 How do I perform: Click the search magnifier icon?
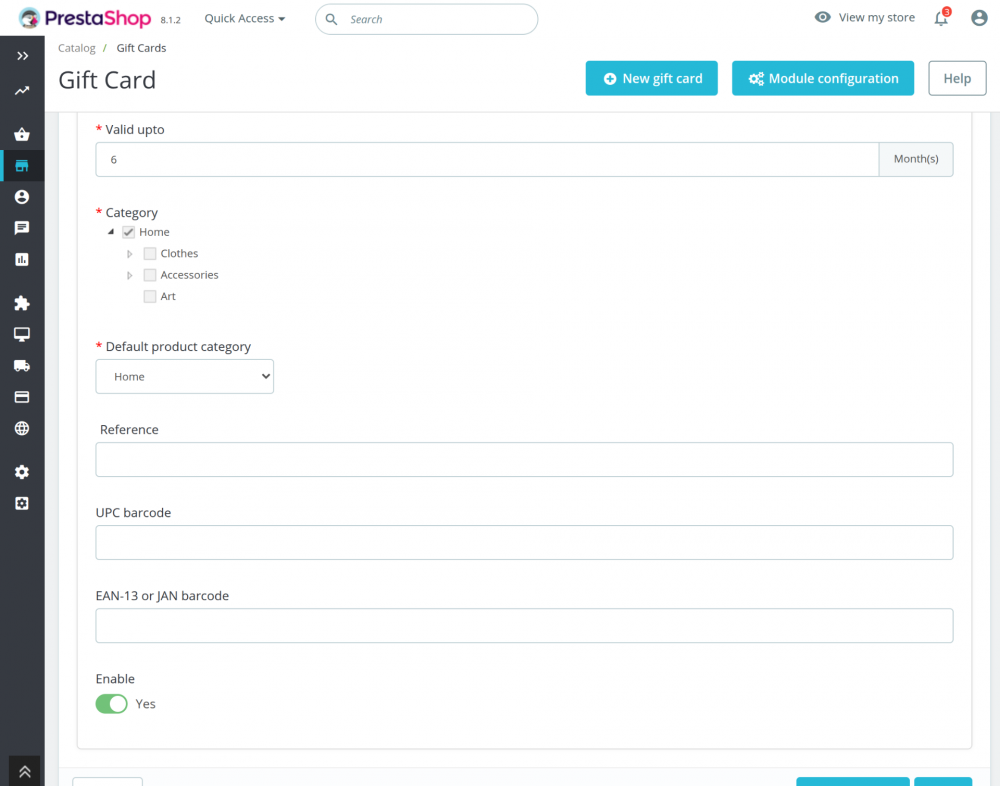[332, 19]
